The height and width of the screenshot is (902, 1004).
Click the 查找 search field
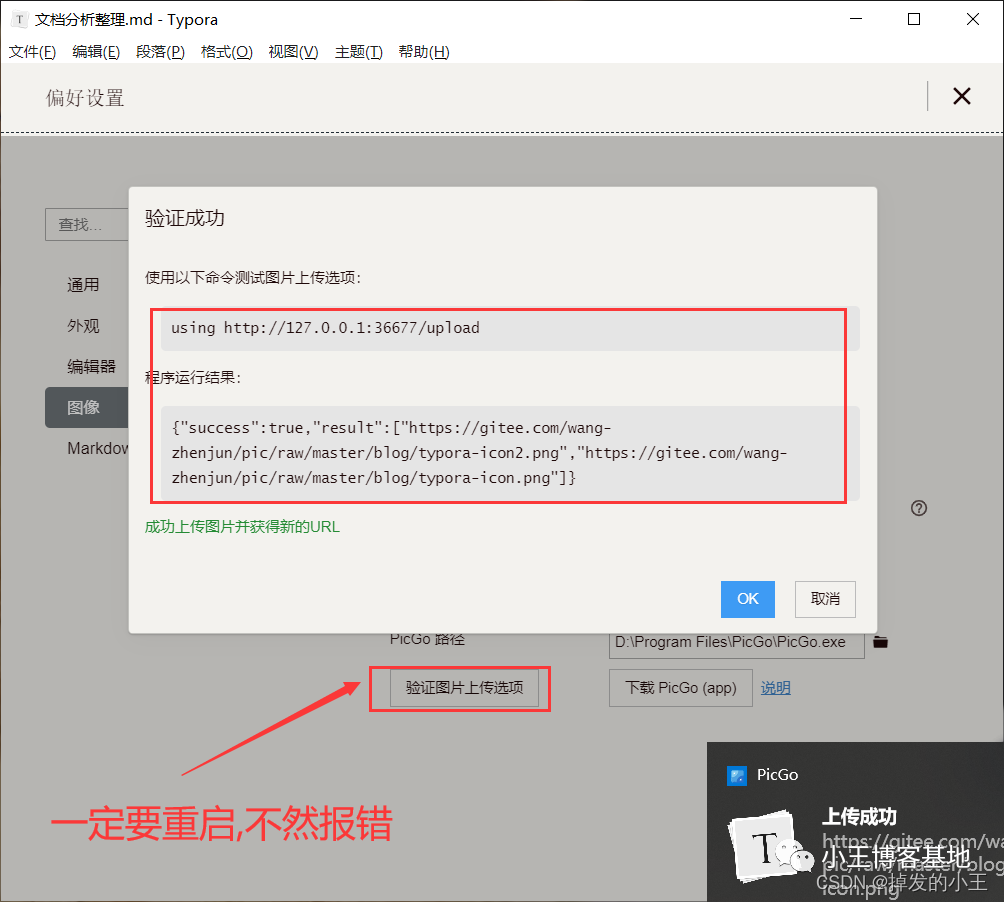point(87,225)
